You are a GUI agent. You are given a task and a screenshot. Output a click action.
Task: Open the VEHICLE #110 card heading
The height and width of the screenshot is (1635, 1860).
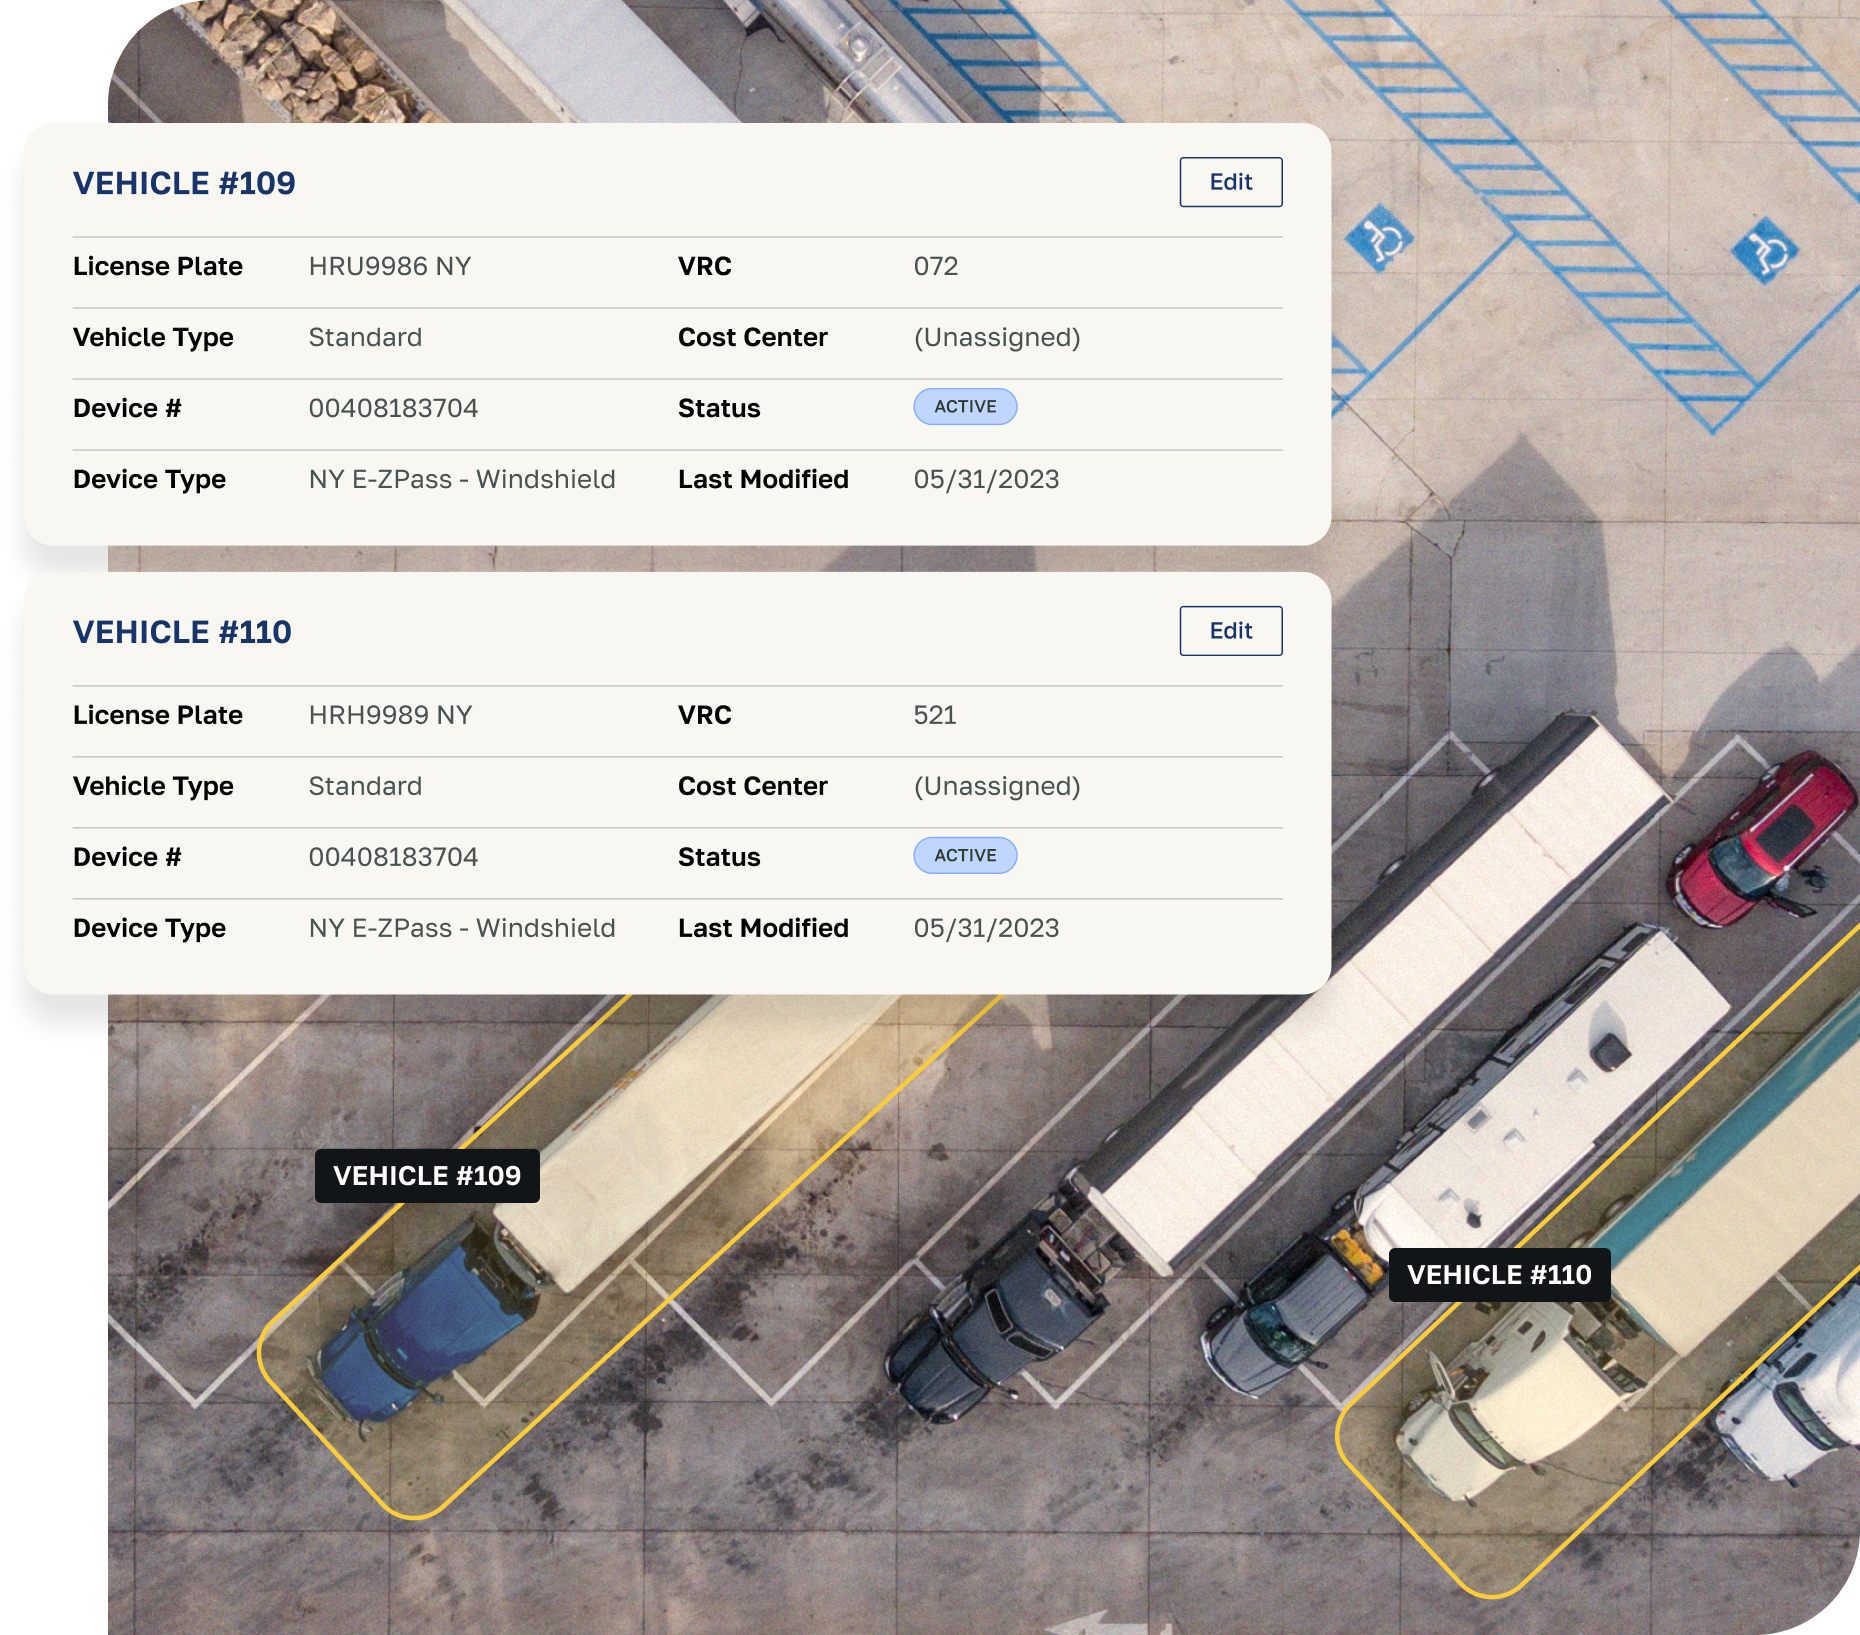coord(182,632)
